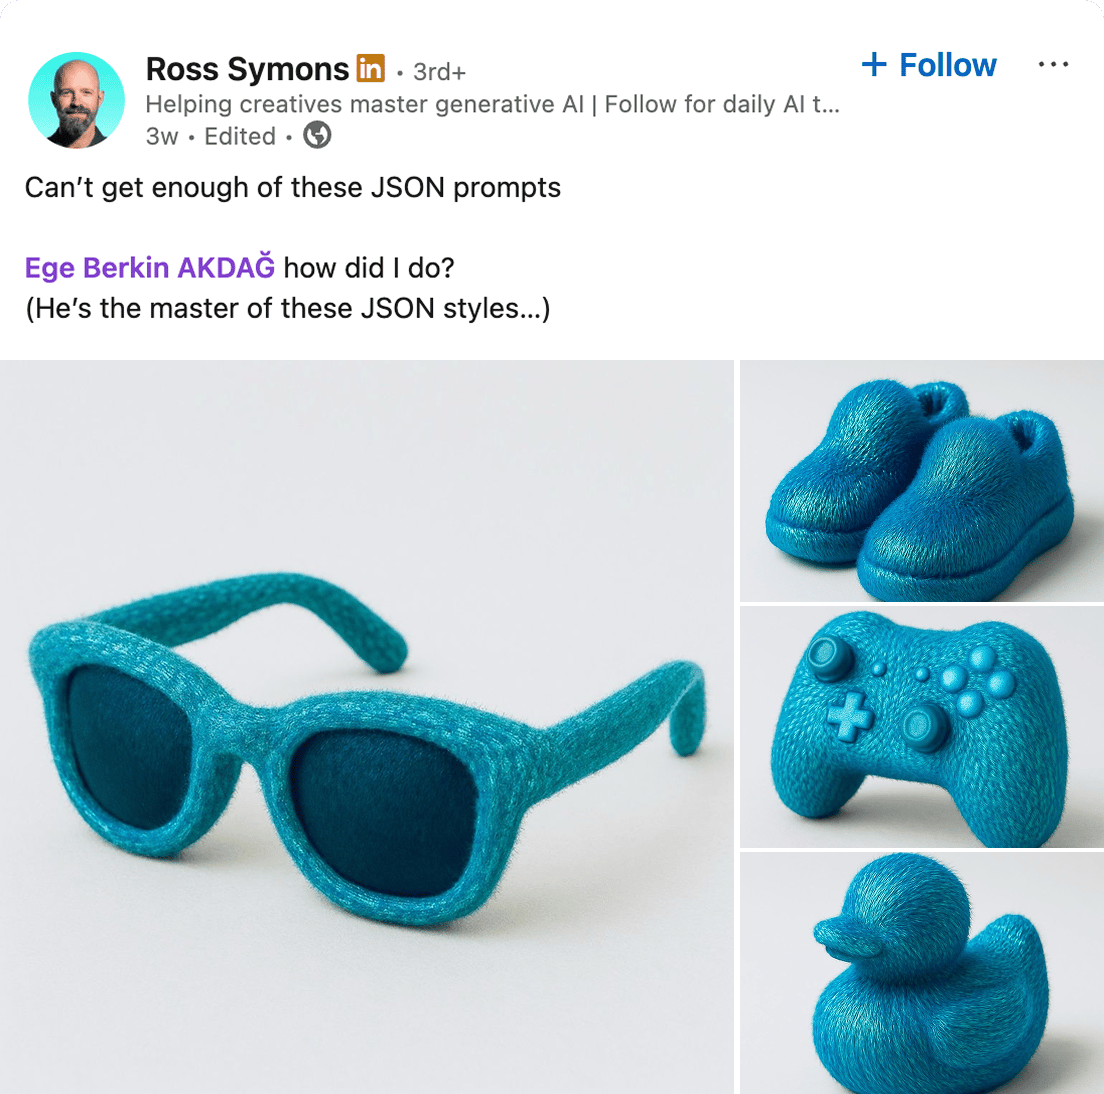Open the teal fuzzy sunglasses image
The width and height of the screenshot is (1104, 1094).
click(x=367, y=727)
